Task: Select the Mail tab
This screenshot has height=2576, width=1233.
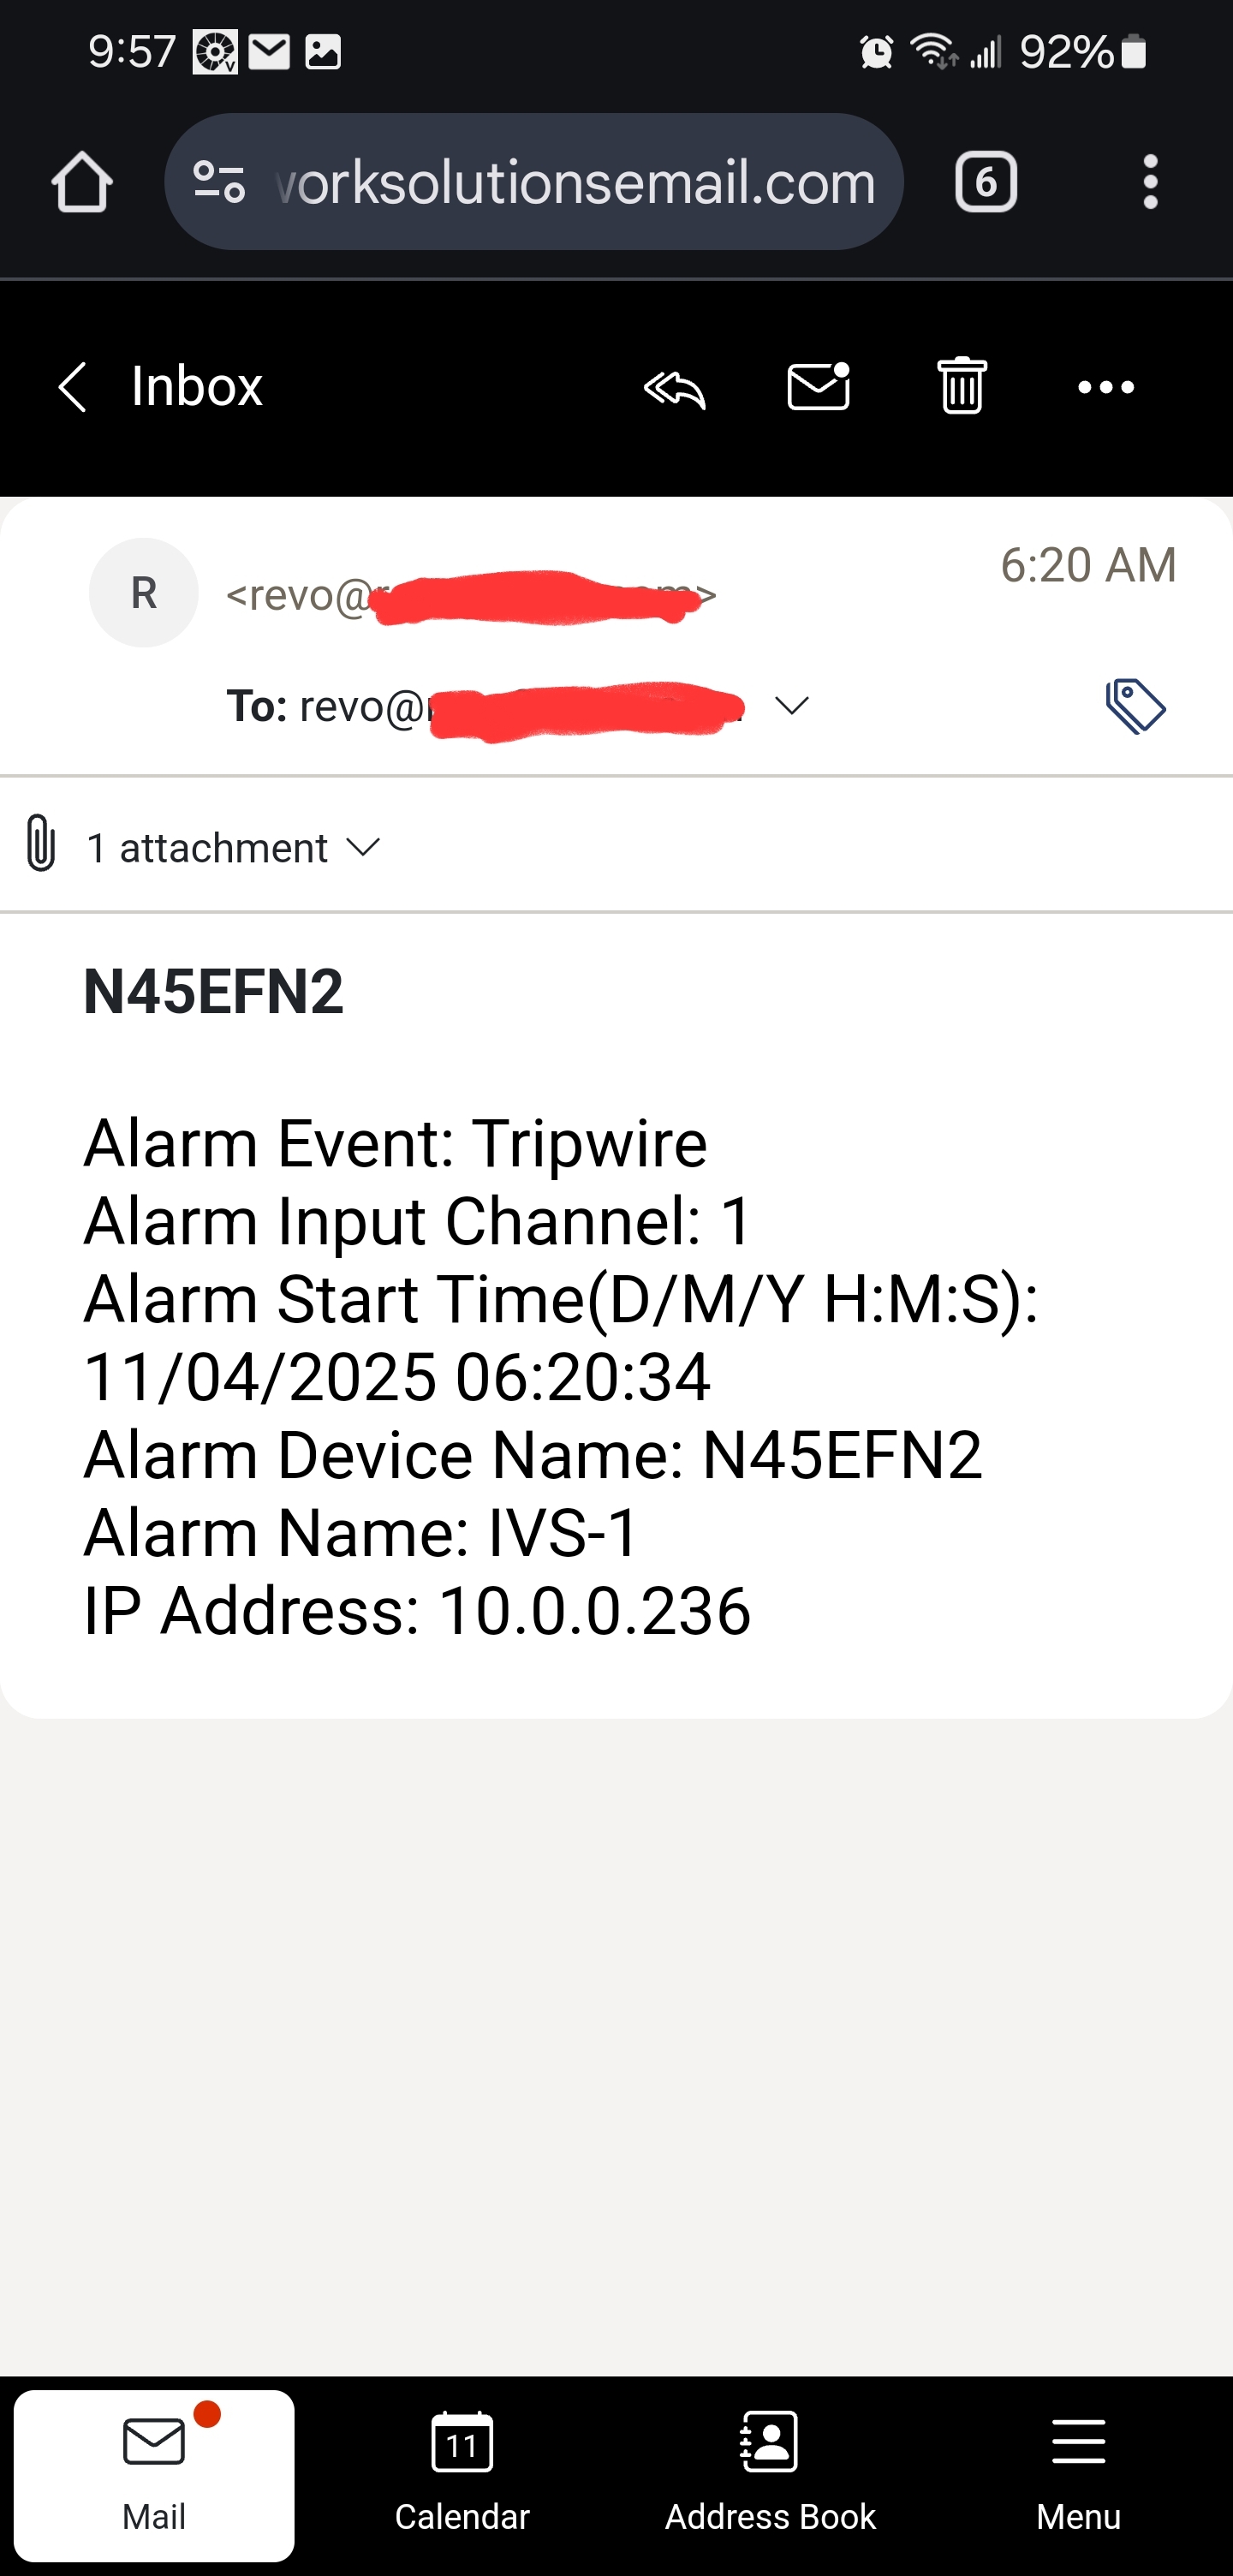Action: pyautogui.click(x=154, y=2475)
